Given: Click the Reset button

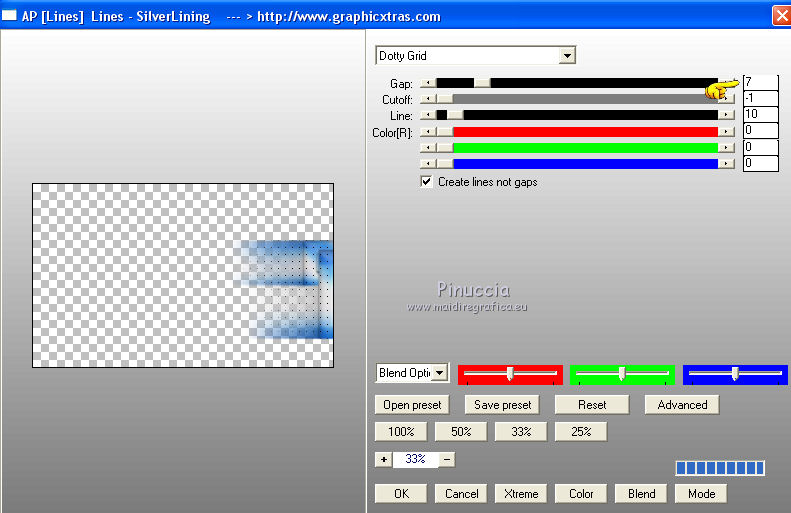Looking at the screenshot, I should pos(592,405).
